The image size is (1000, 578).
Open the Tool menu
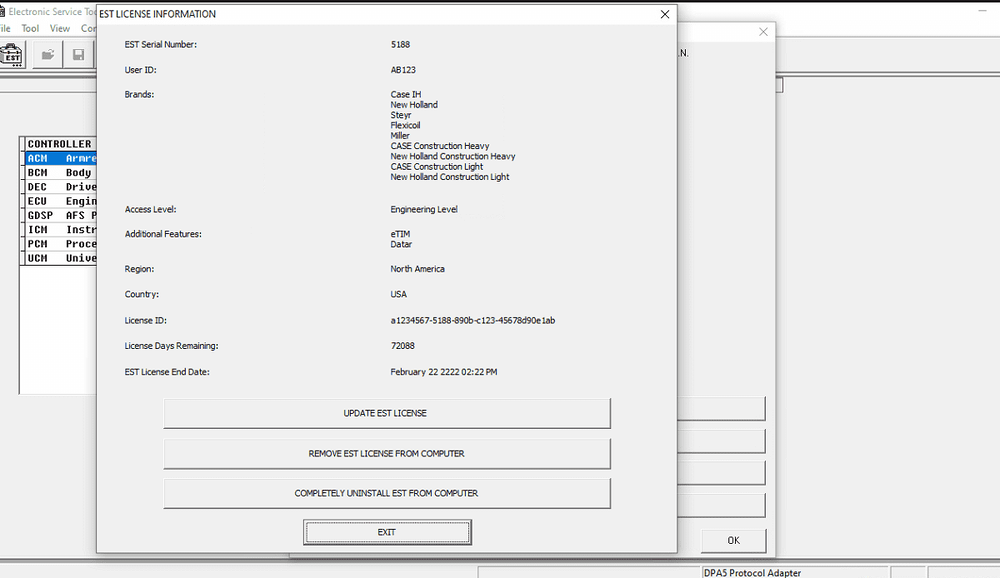click(30, 28)
